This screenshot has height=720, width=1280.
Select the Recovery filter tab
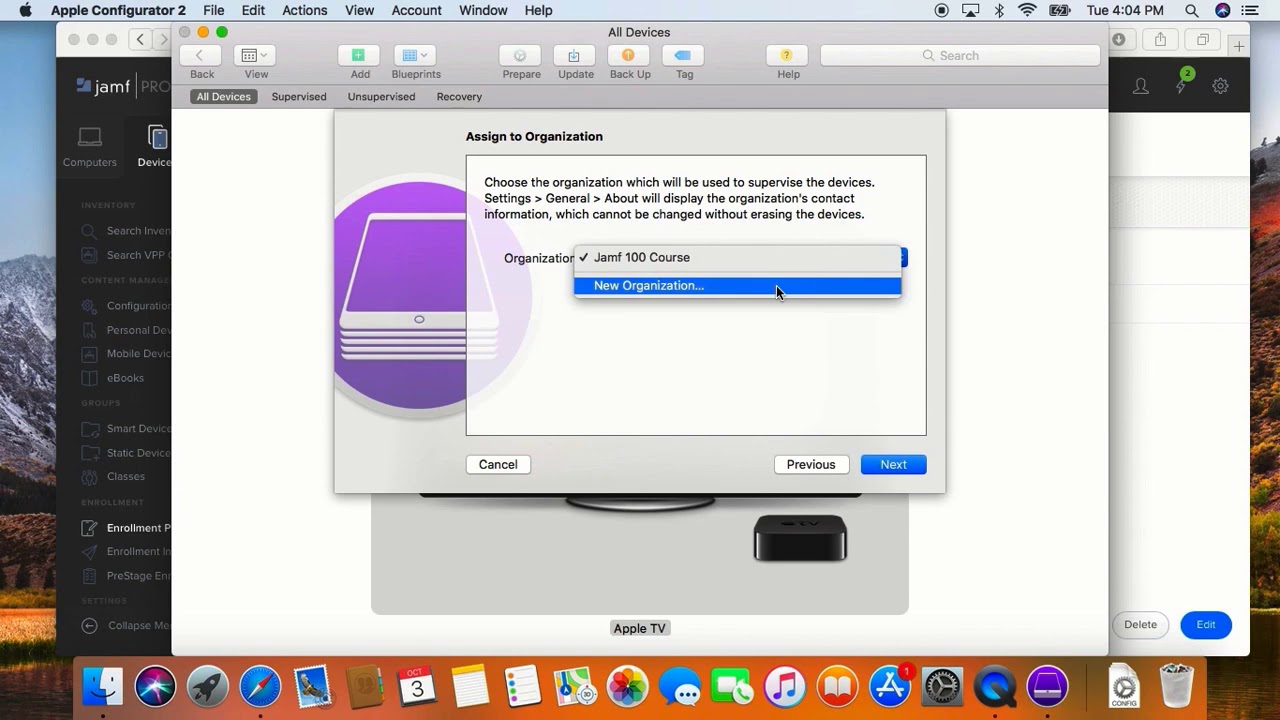tap(459, 97)
